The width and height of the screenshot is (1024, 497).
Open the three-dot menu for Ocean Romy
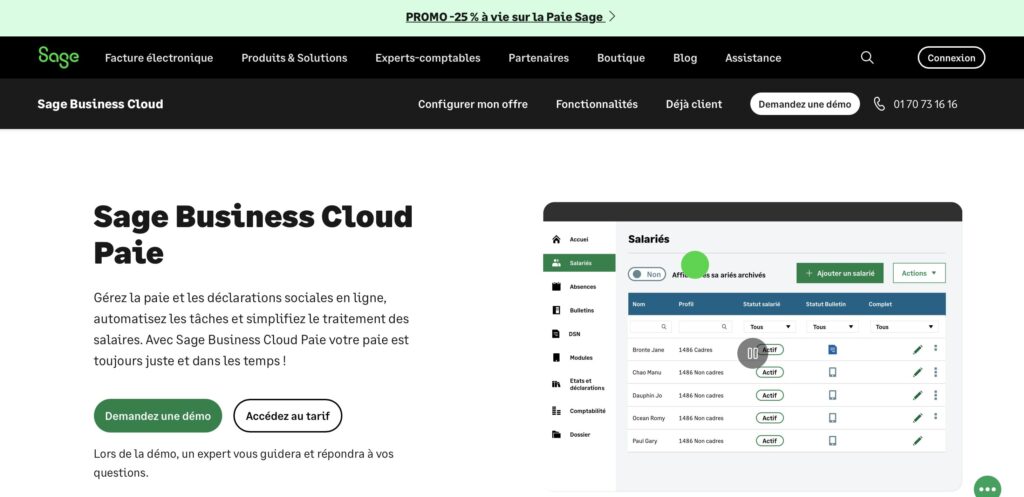click(x=936, y=416)
